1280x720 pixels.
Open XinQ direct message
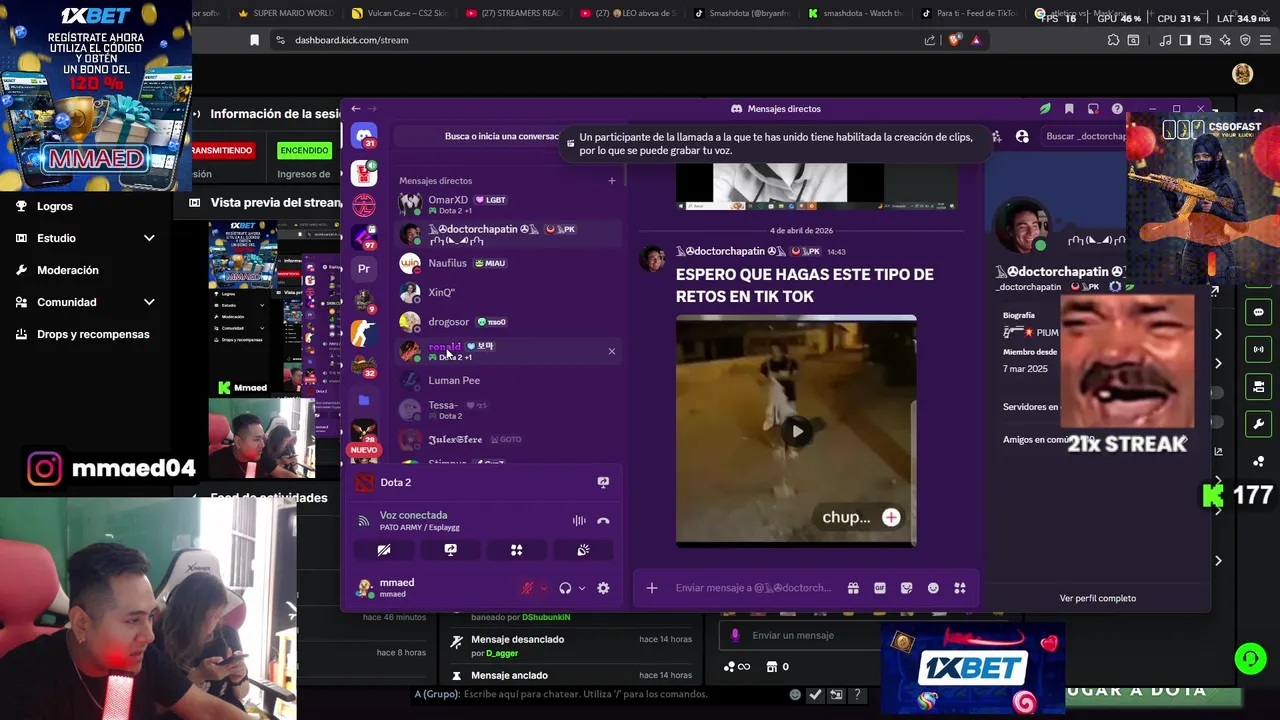tap(510, 292)
